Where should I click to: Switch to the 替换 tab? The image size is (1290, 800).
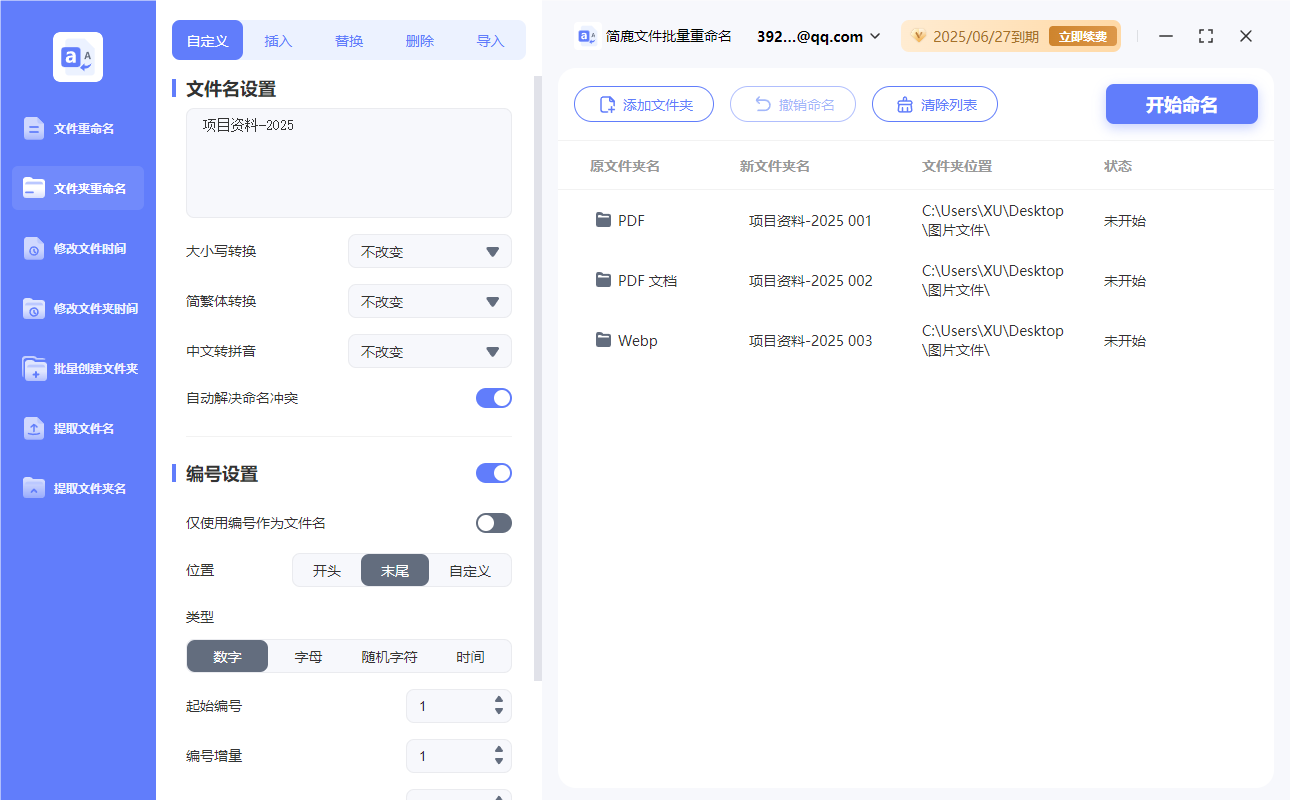click(349, 40)
